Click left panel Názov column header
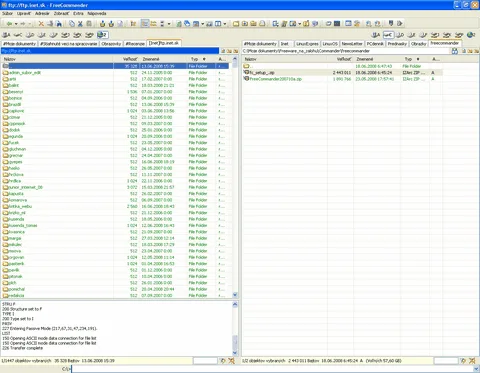Screen dimensions: 480x373 58,59
